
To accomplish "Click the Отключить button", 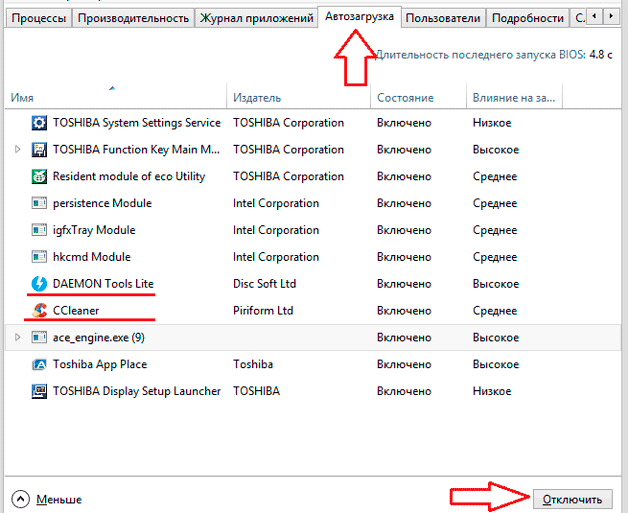I will (572, 499).
